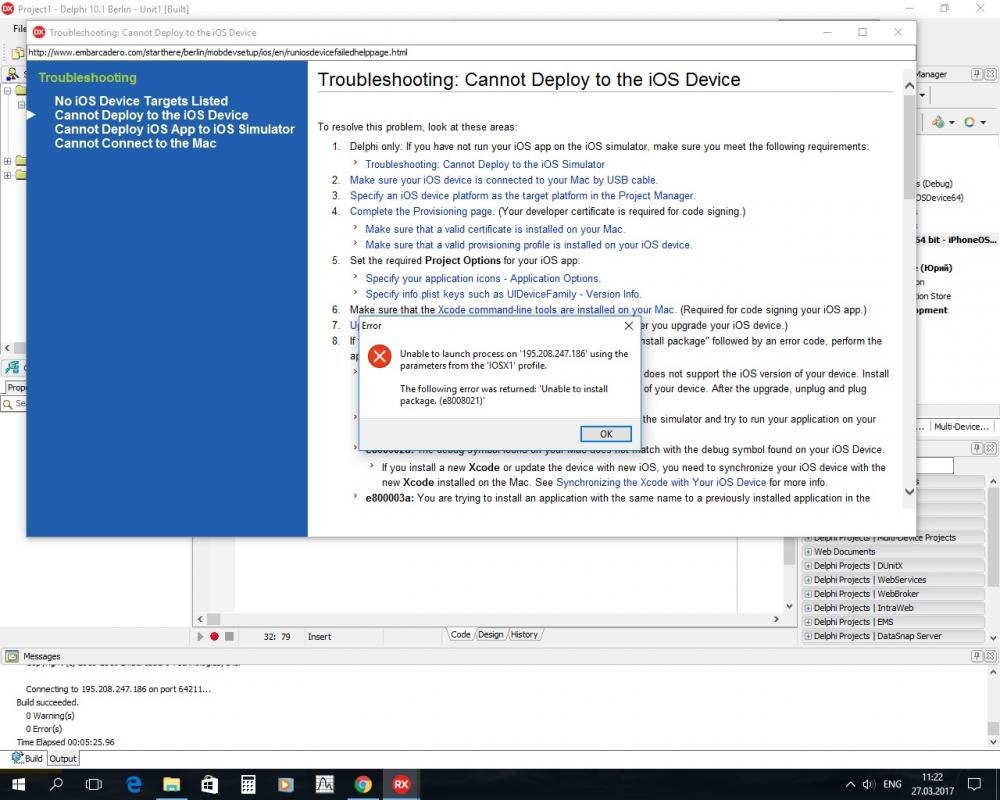Click the 'Synchronizing the Xcode with Your iOS Device' link
This screenshot has height=800, width=1000.
pos(661,482)
